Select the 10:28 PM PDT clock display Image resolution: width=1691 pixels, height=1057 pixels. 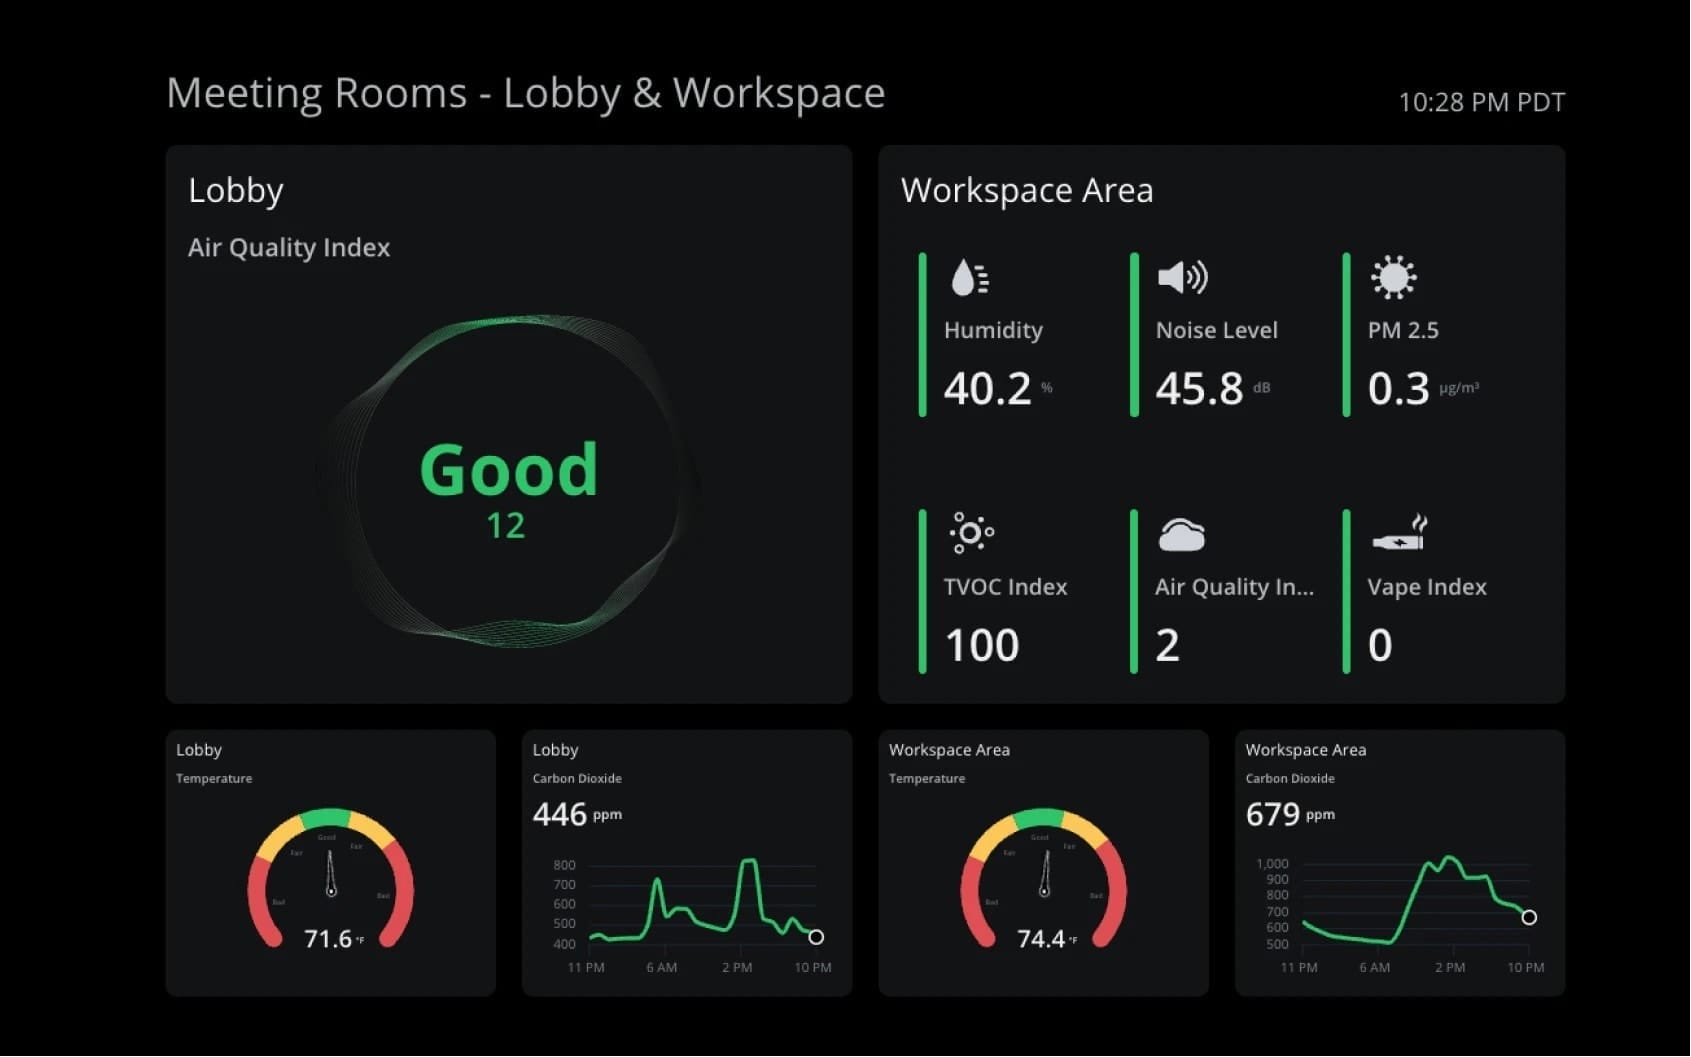tap(1481, 102)
